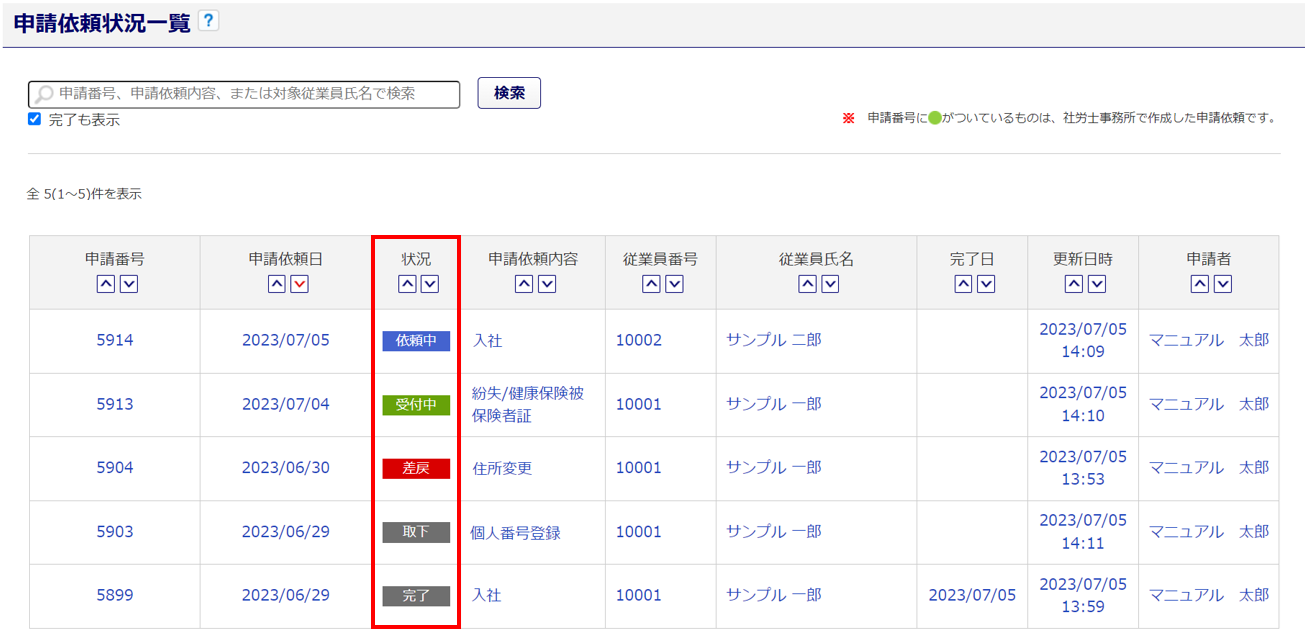1307x637 pixels.
Task: Sort 更新日時 column ascending
Action: pyautogui.click(x=1073, y=284)
